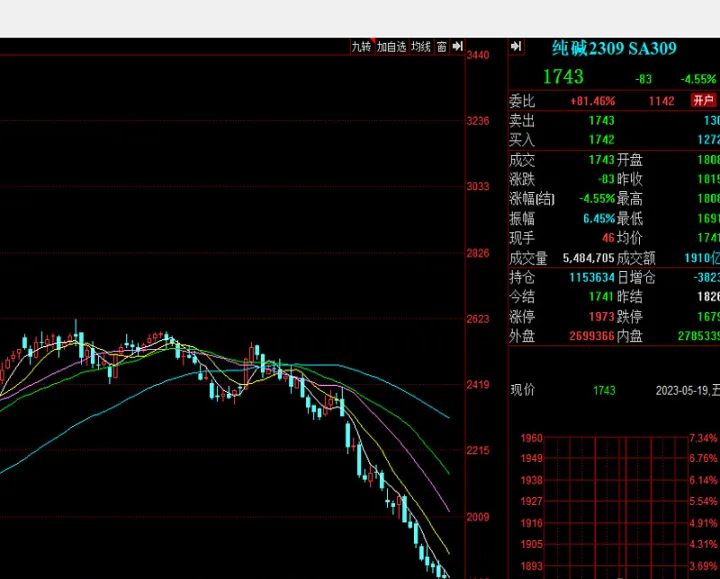720x579 pixels.
Task: Click the 2009 price axis label
Action: click(478, 517)
